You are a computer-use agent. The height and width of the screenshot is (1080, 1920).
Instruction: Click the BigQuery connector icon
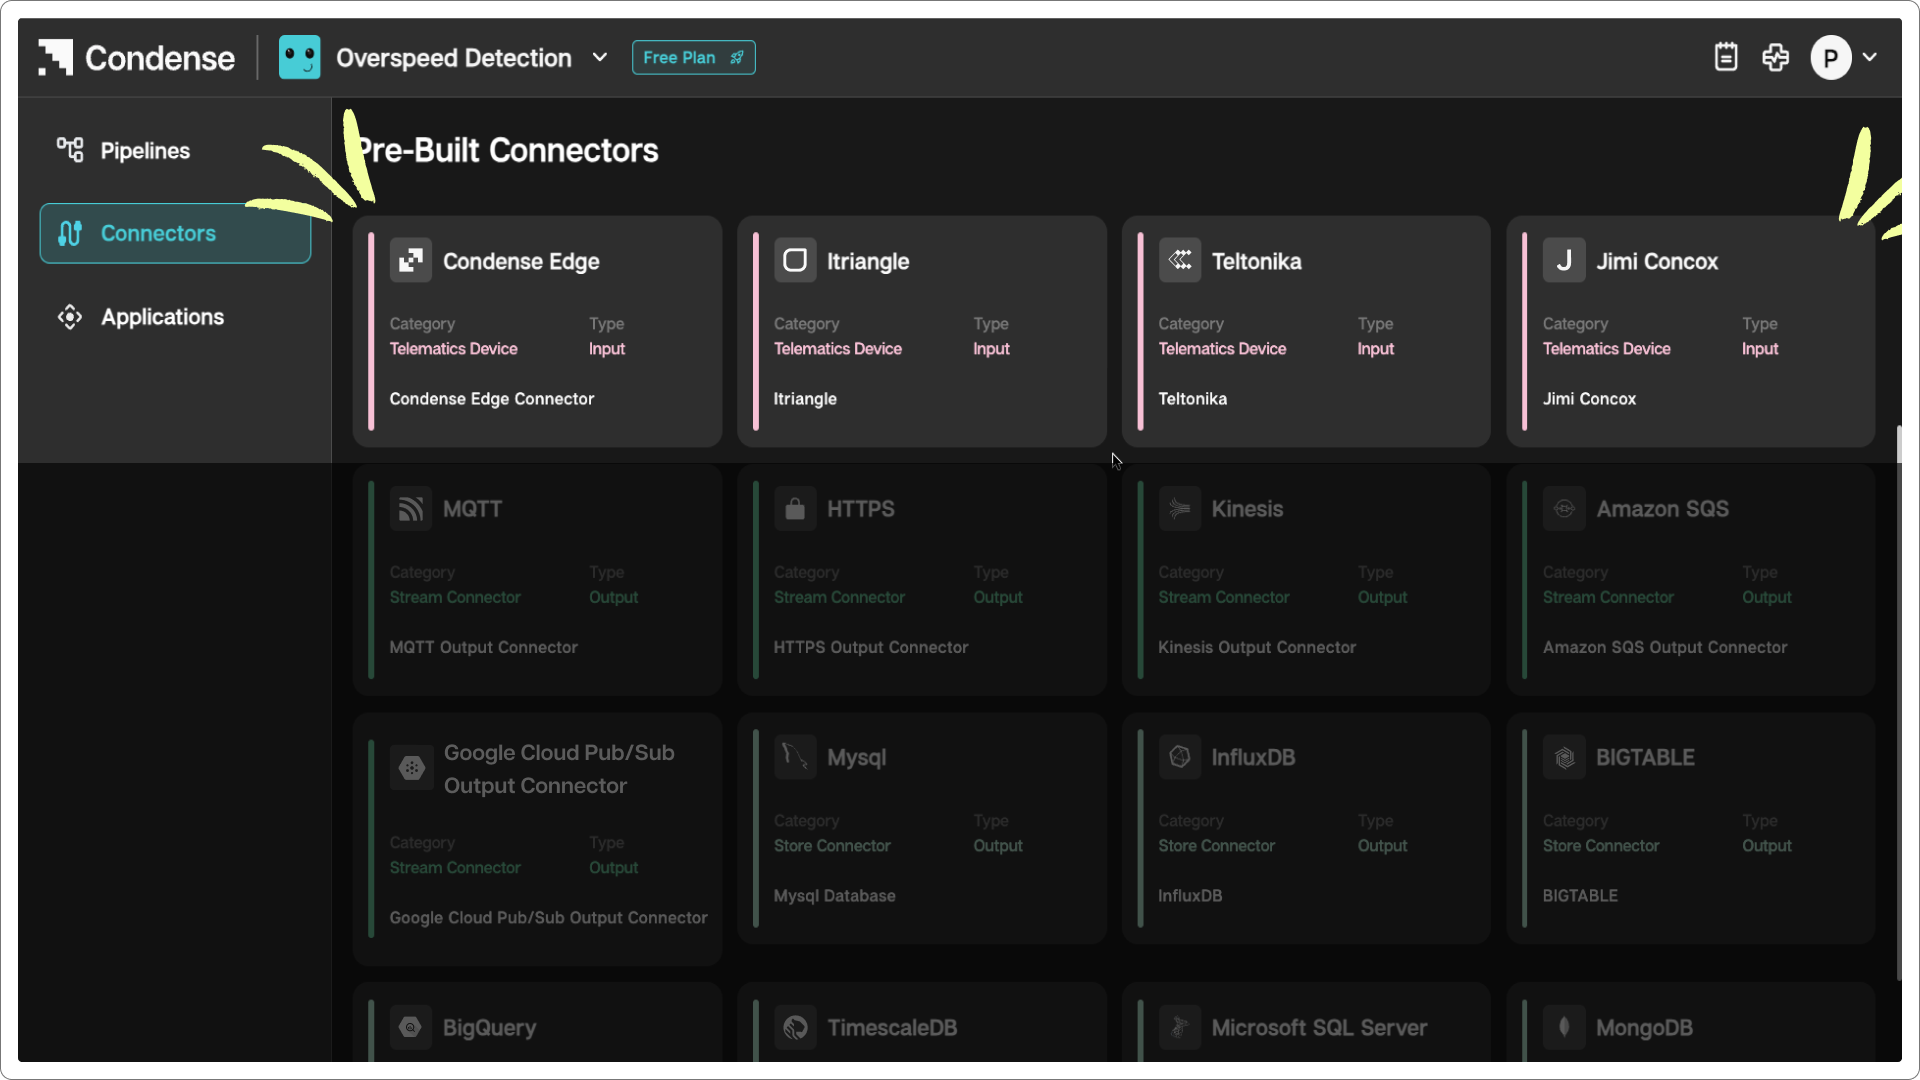click(411, 1027)
